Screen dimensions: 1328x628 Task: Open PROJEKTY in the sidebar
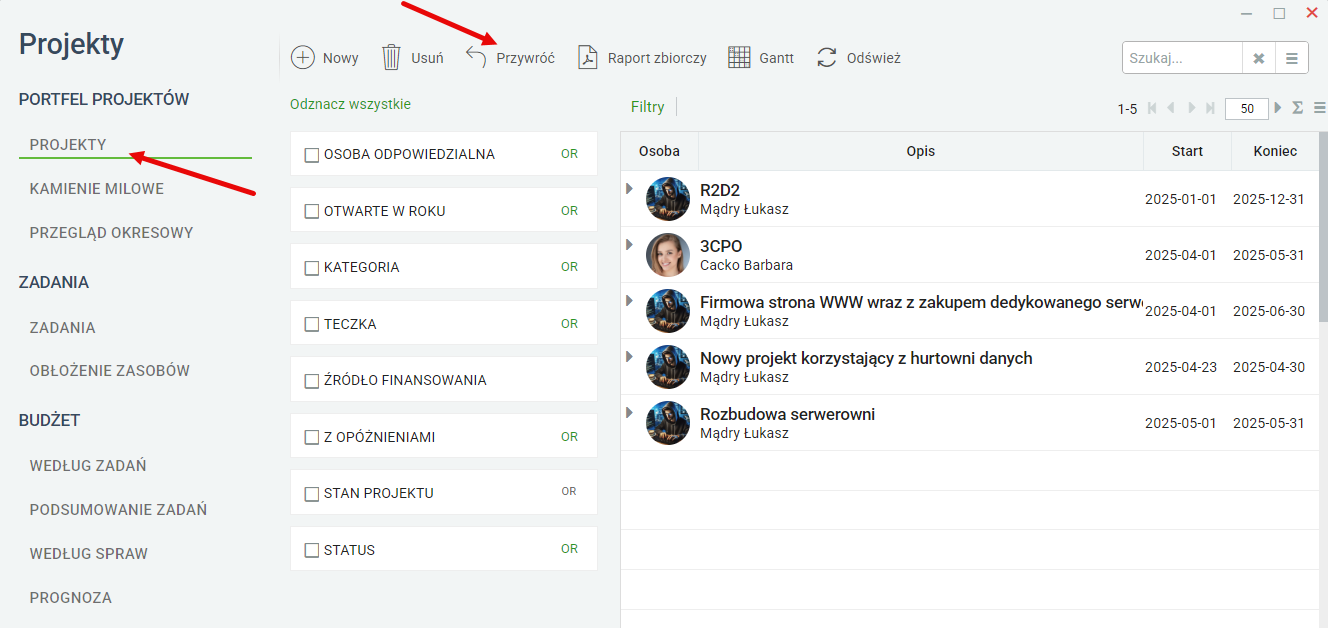click(68, 144)
